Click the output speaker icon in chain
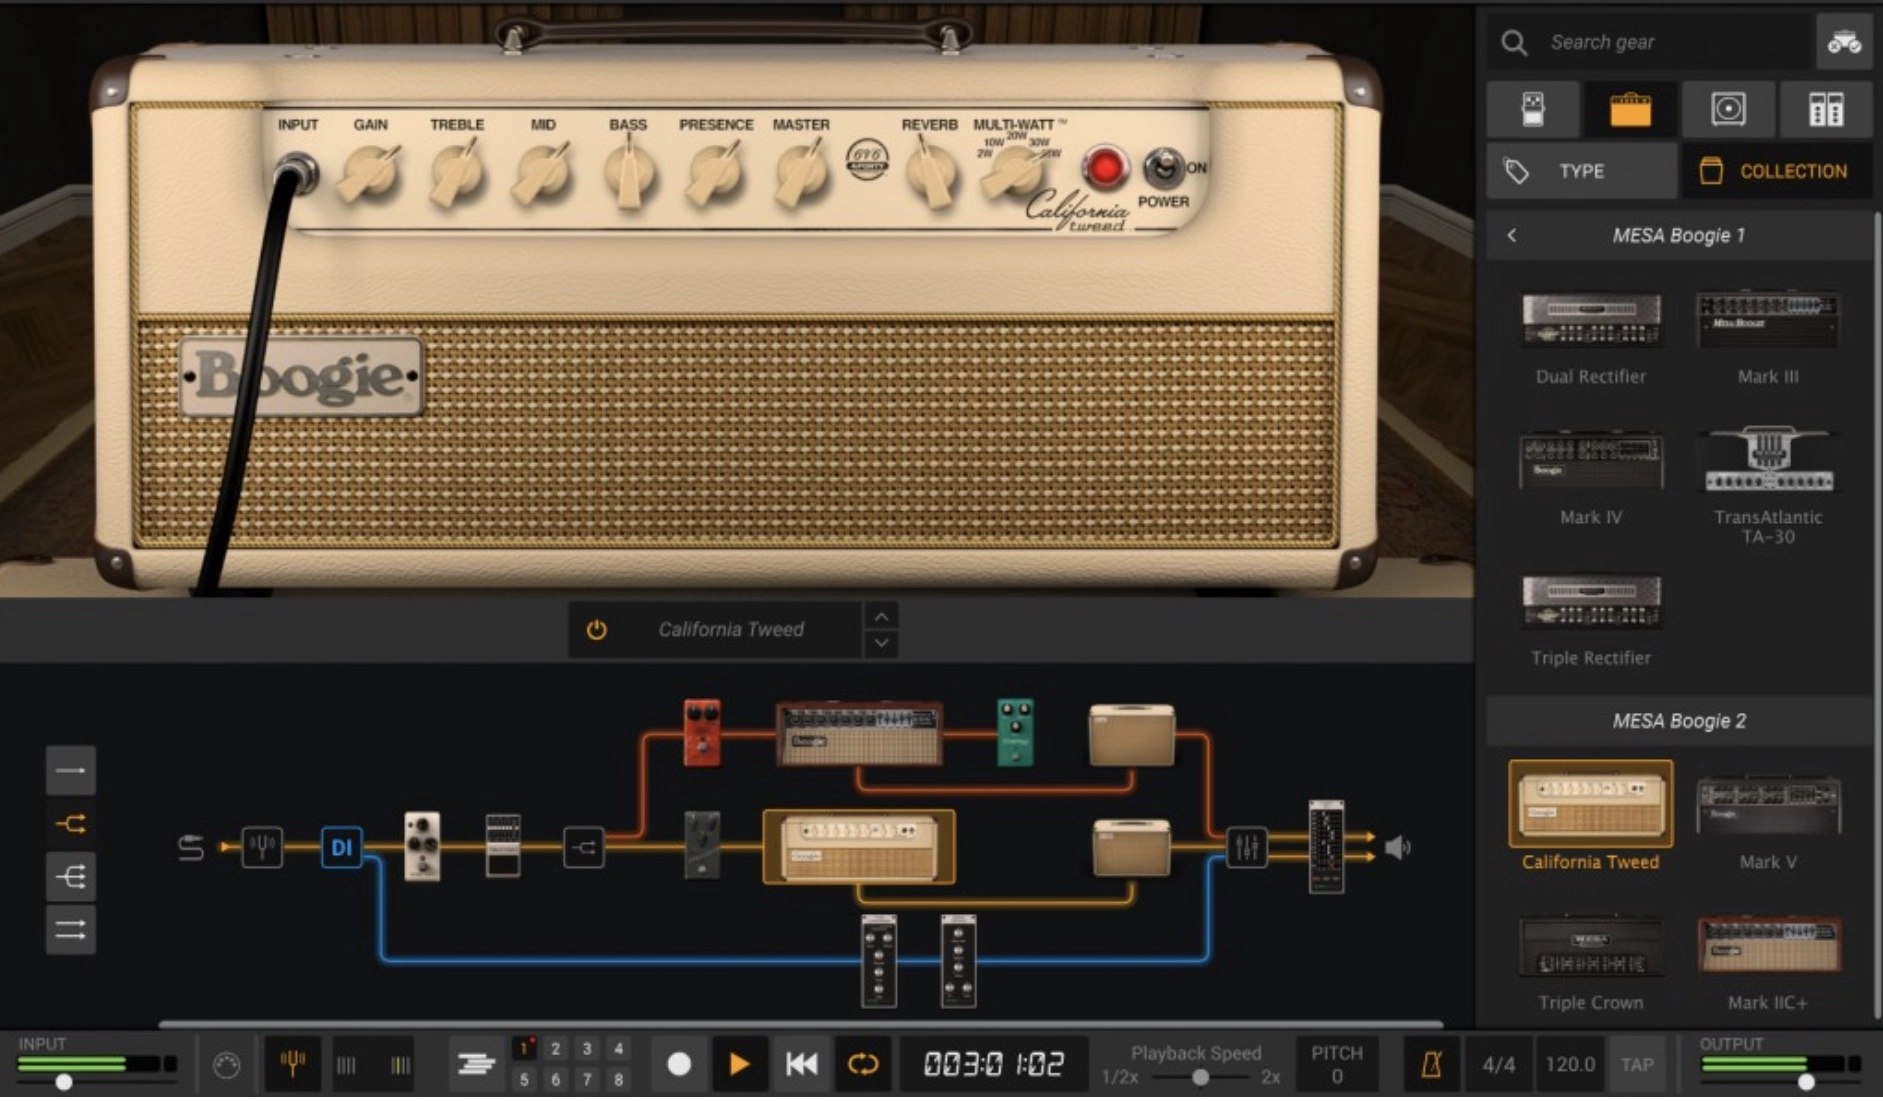The image size is (1883, 1101). coord(1397,848)
